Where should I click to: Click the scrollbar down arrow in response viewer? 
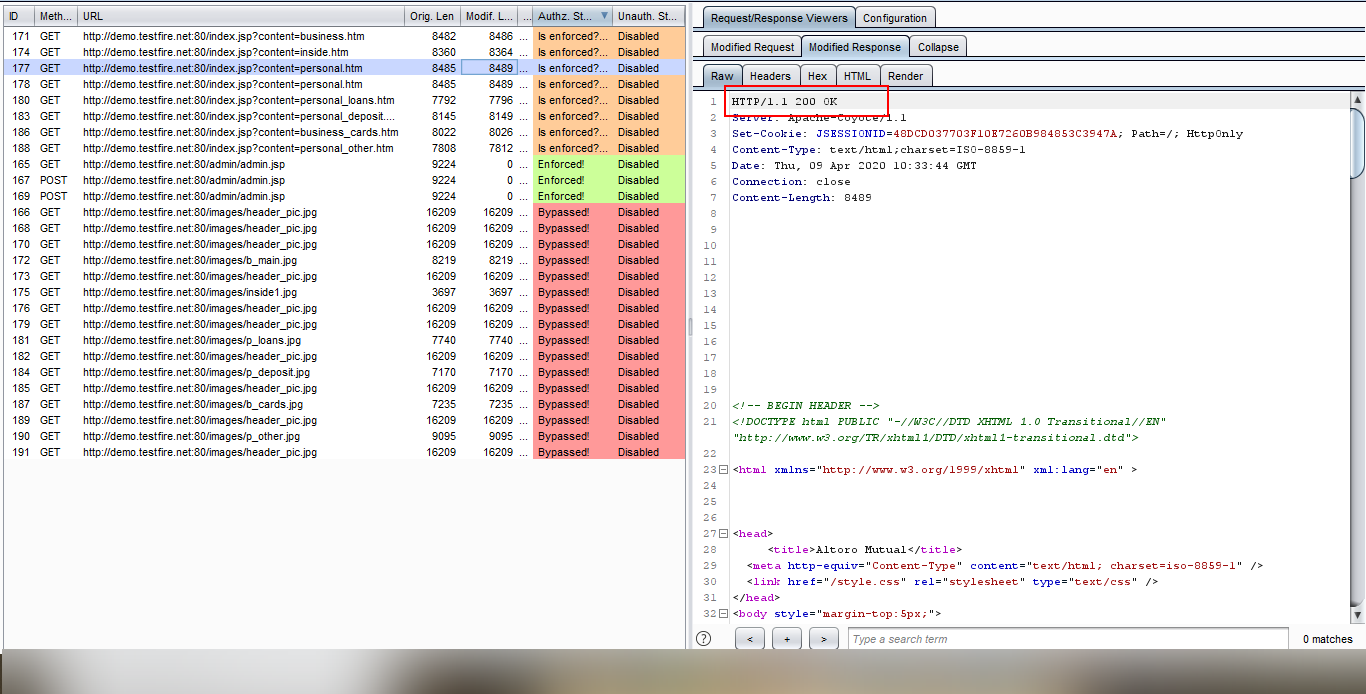click(x=1357, y=615)
